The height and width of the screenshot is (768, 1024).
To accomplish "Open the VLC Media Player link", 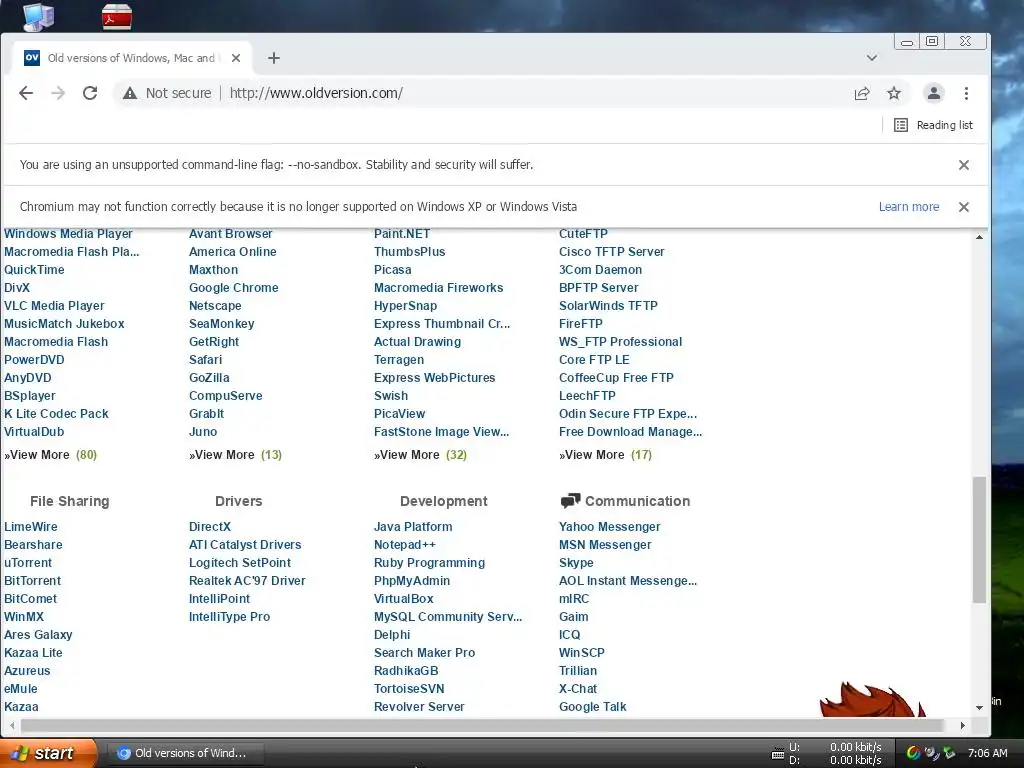I will coord(54,306).
